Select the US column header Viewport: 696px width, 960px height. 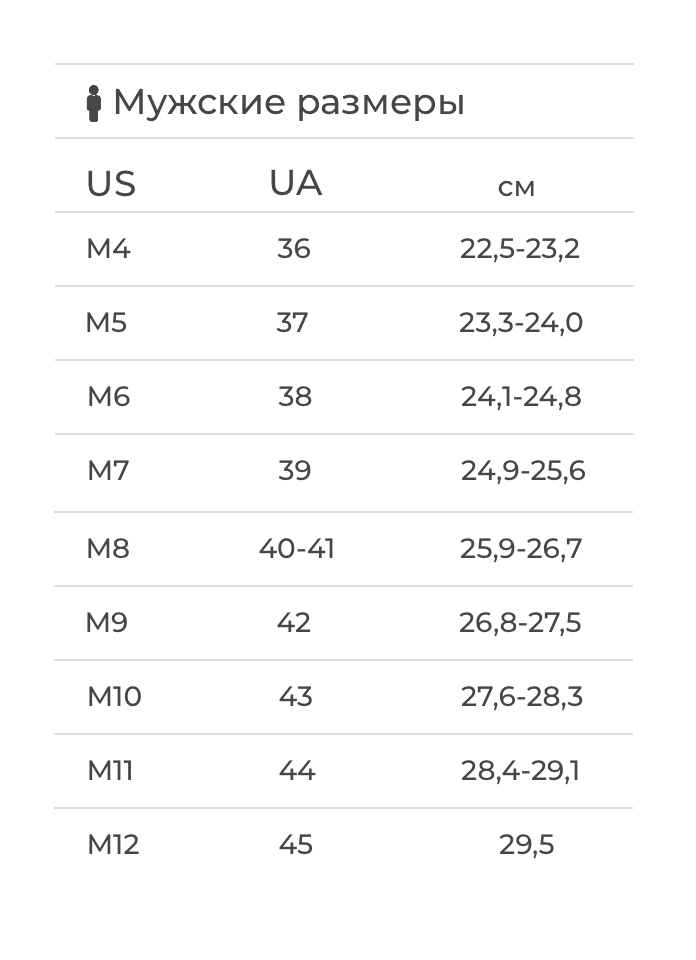(x=111, y=184)
